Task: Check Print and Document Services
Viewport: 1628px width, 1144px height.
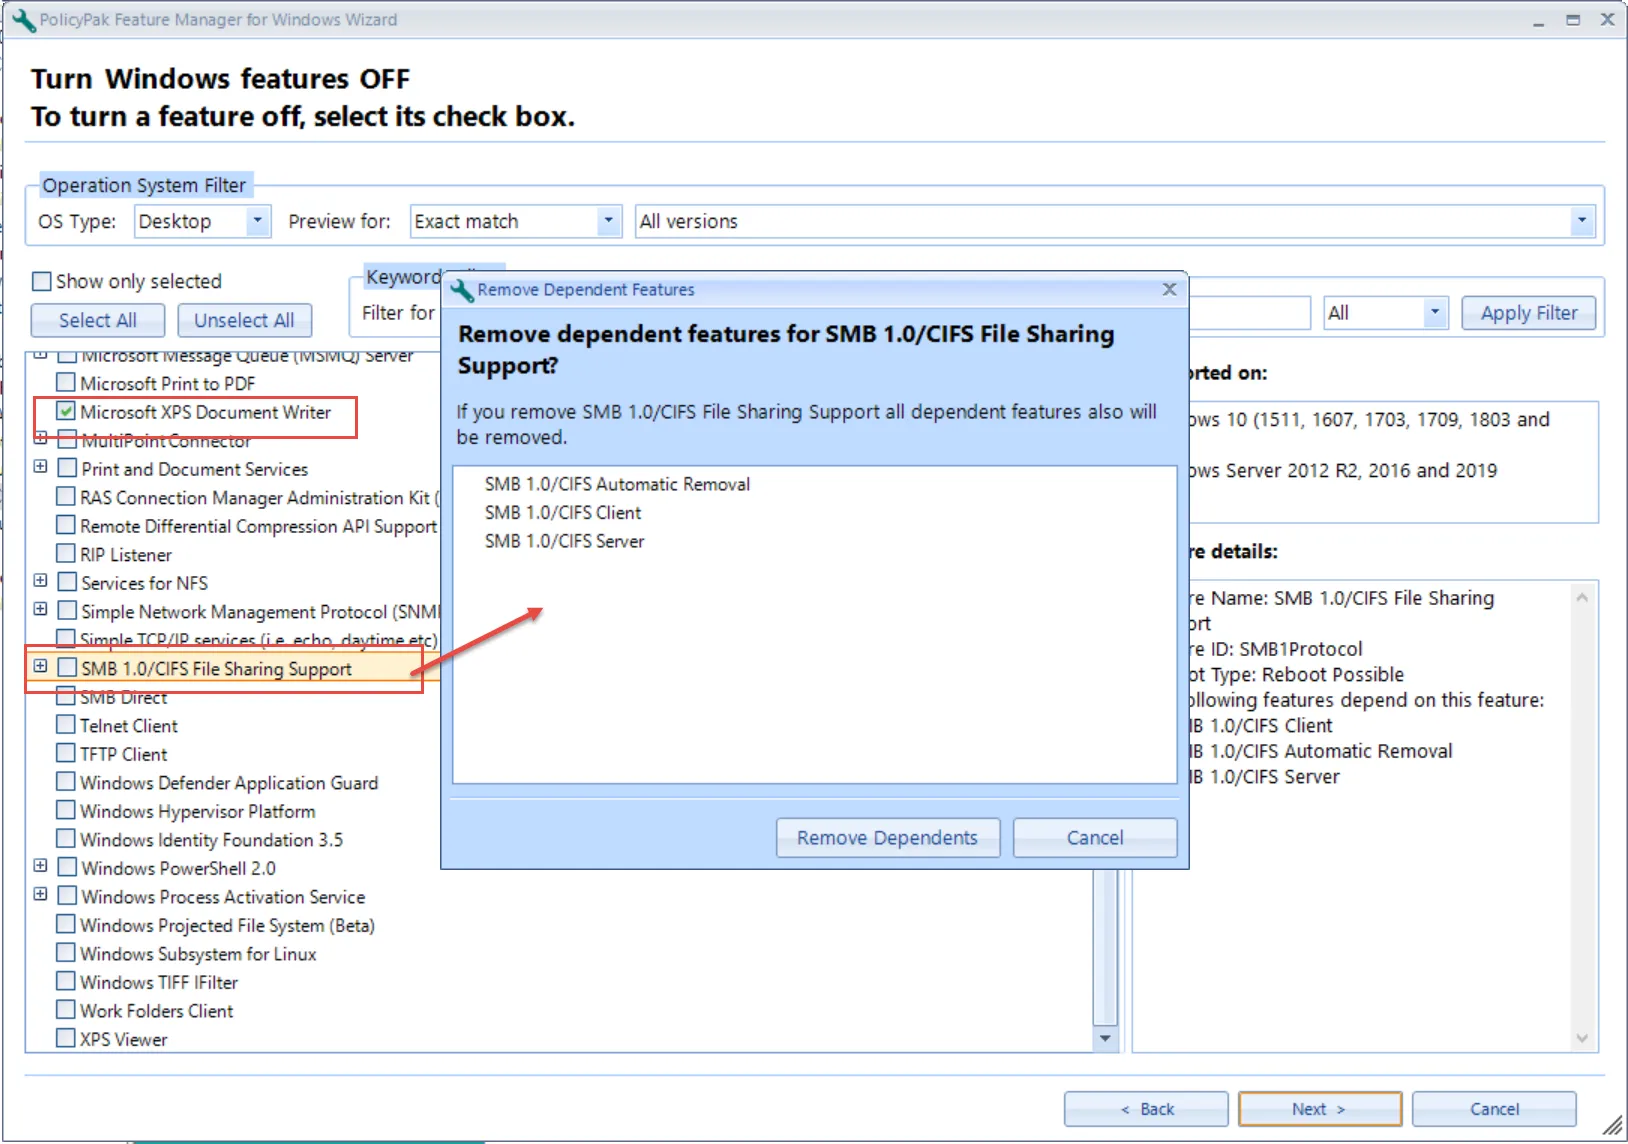Action: click(x=67, y=467)
